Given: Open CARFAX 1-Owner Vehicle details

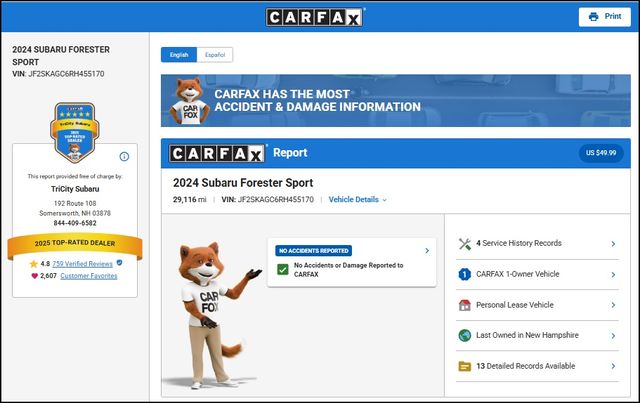Looking at the screenshot, I should point(518,274).
